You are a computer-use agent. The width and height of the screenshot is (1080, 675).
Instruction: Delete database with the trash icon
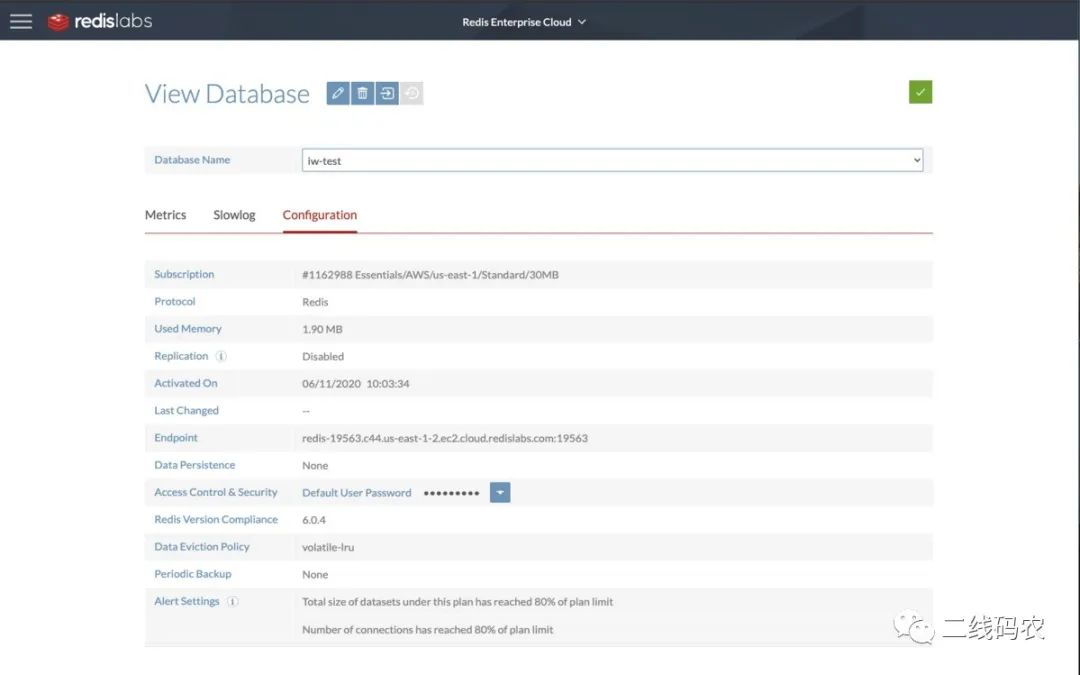point(362,93)
